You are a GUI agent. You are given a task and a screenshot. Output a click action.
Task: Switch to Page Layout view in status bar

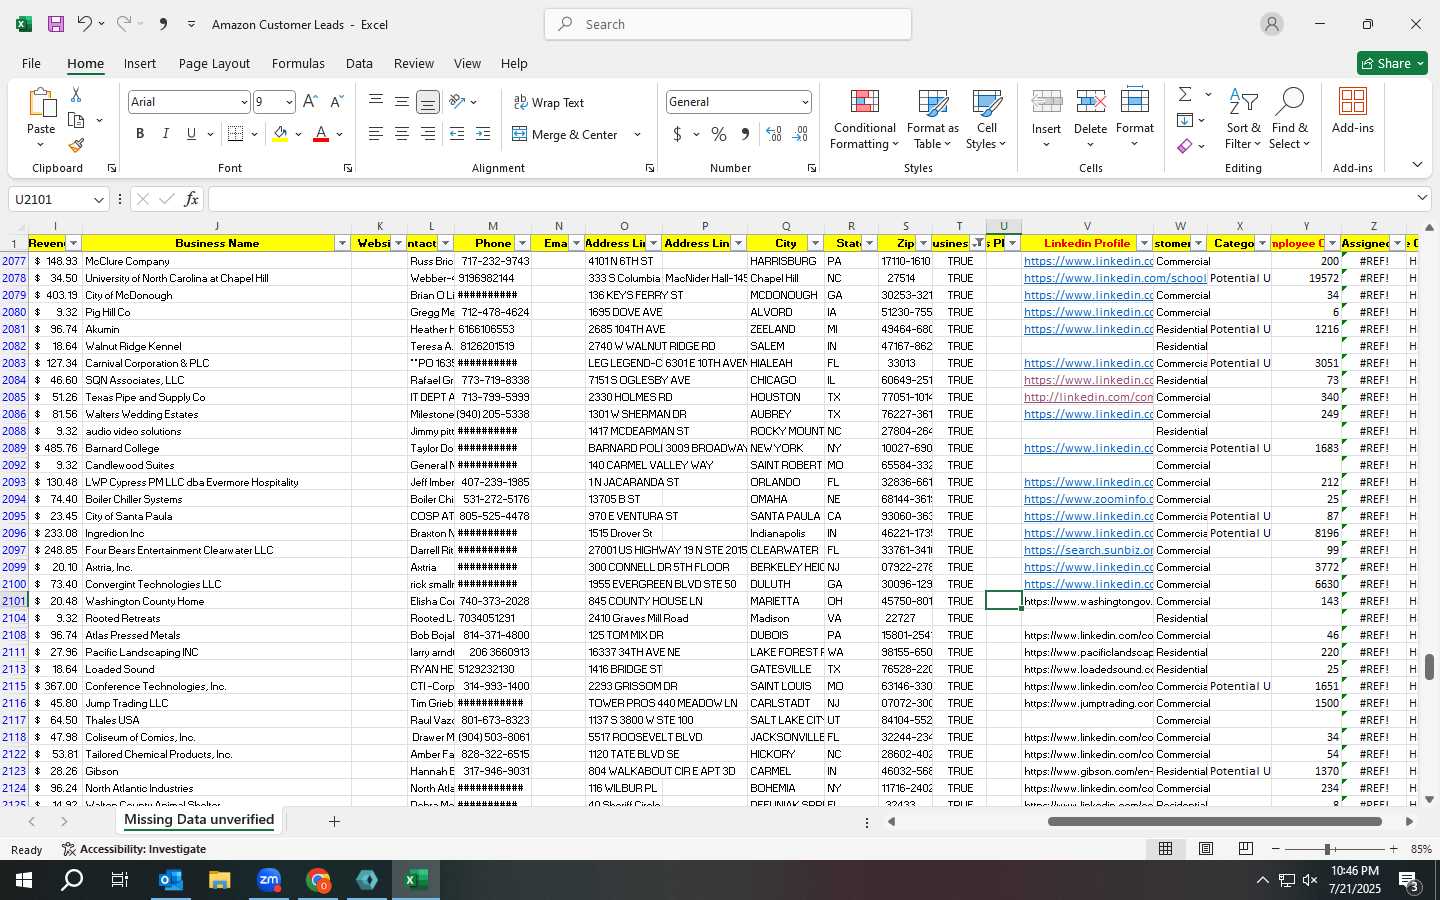(1206, 848)
